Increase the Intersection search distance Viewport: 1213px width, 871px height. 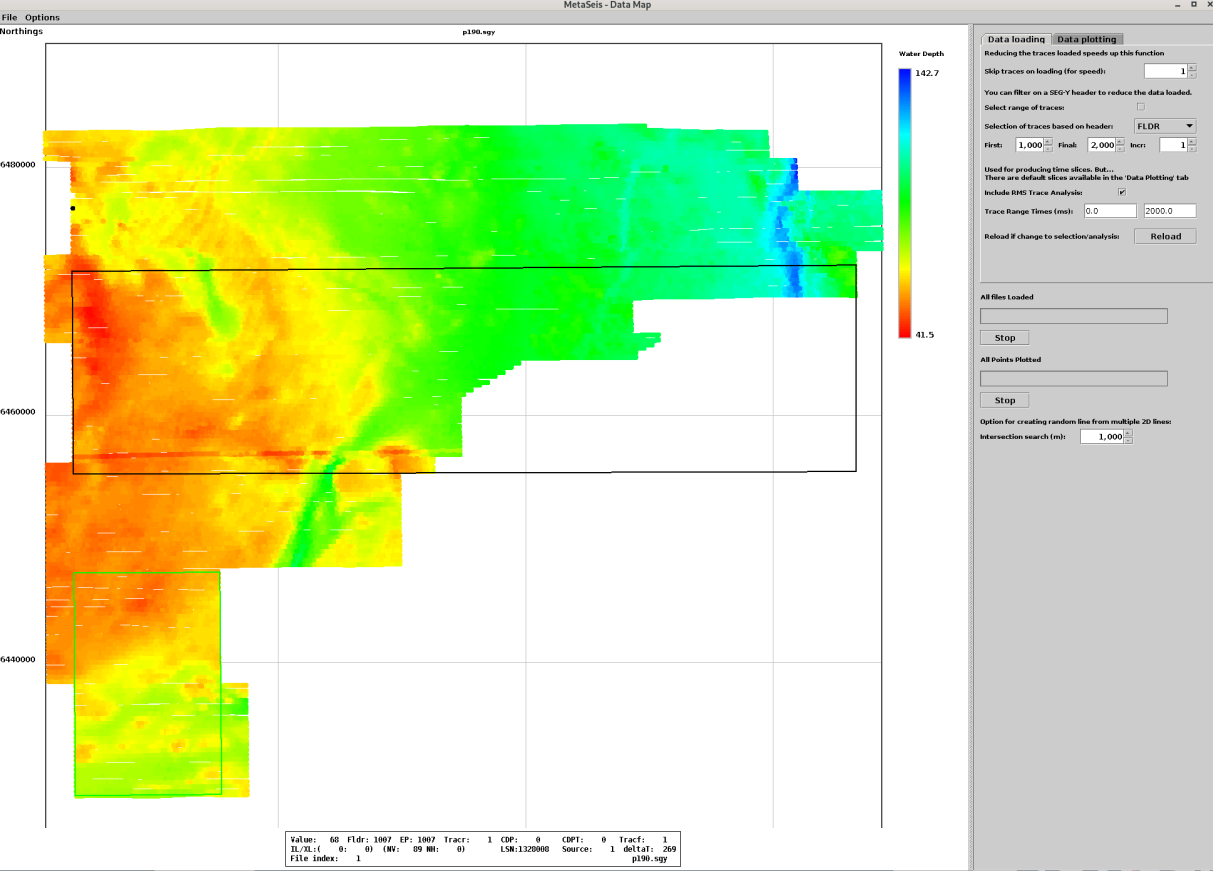(1129, 433)
